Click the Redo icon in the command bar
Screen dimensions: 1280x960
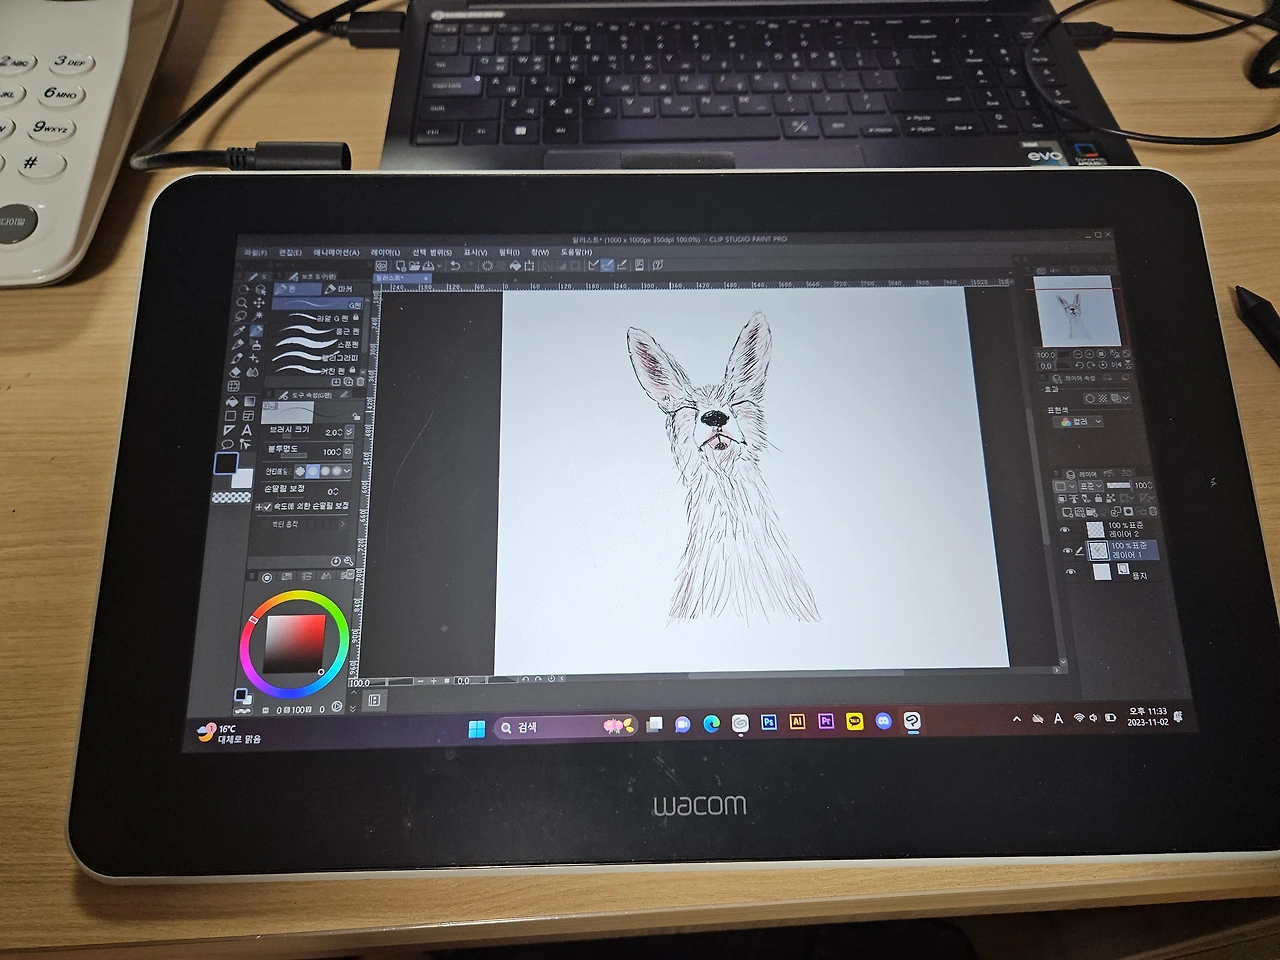[x=470, y=266]
